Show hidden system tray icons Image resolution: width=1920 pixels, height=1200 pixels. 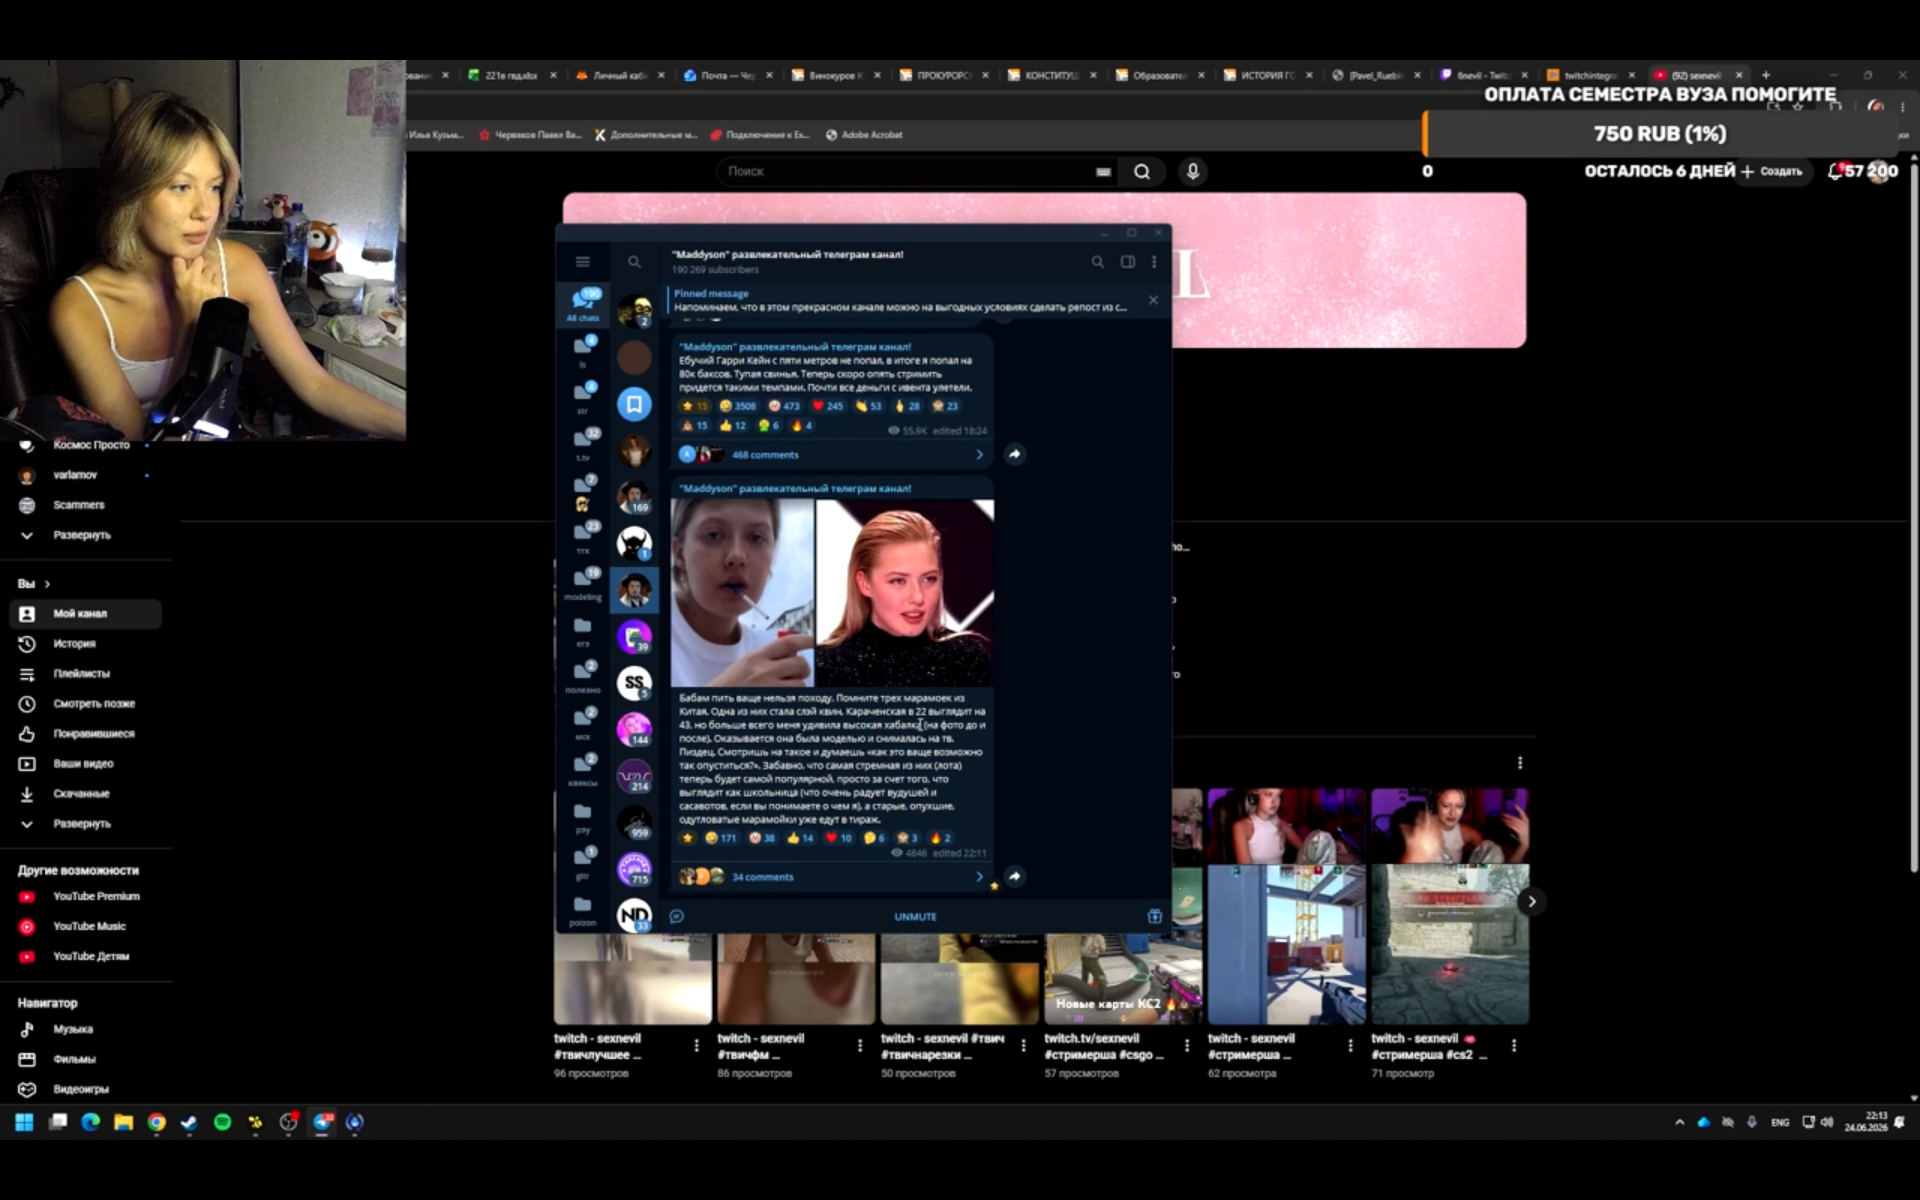click(x=1679, y=1122)
